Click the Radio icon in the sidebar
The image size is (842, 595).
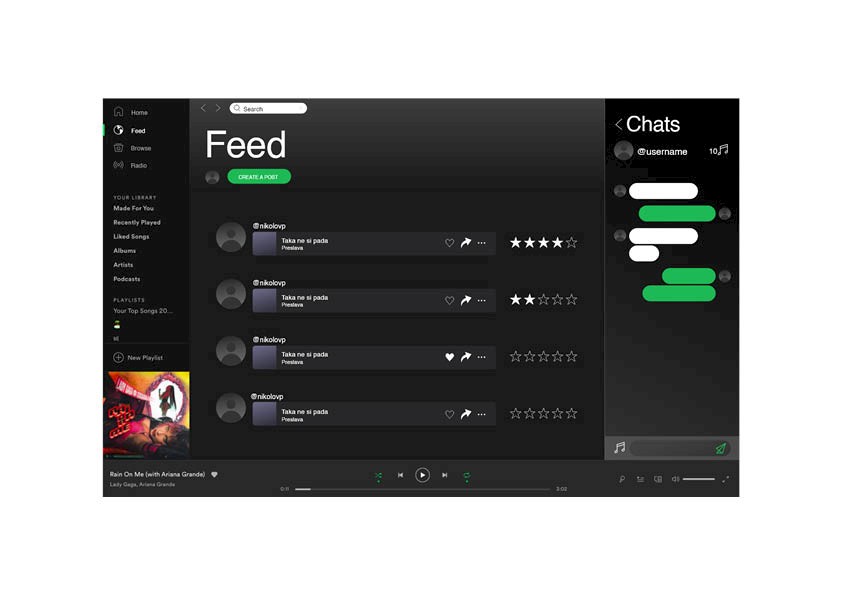pyautogui.click(x=119, y=165)
